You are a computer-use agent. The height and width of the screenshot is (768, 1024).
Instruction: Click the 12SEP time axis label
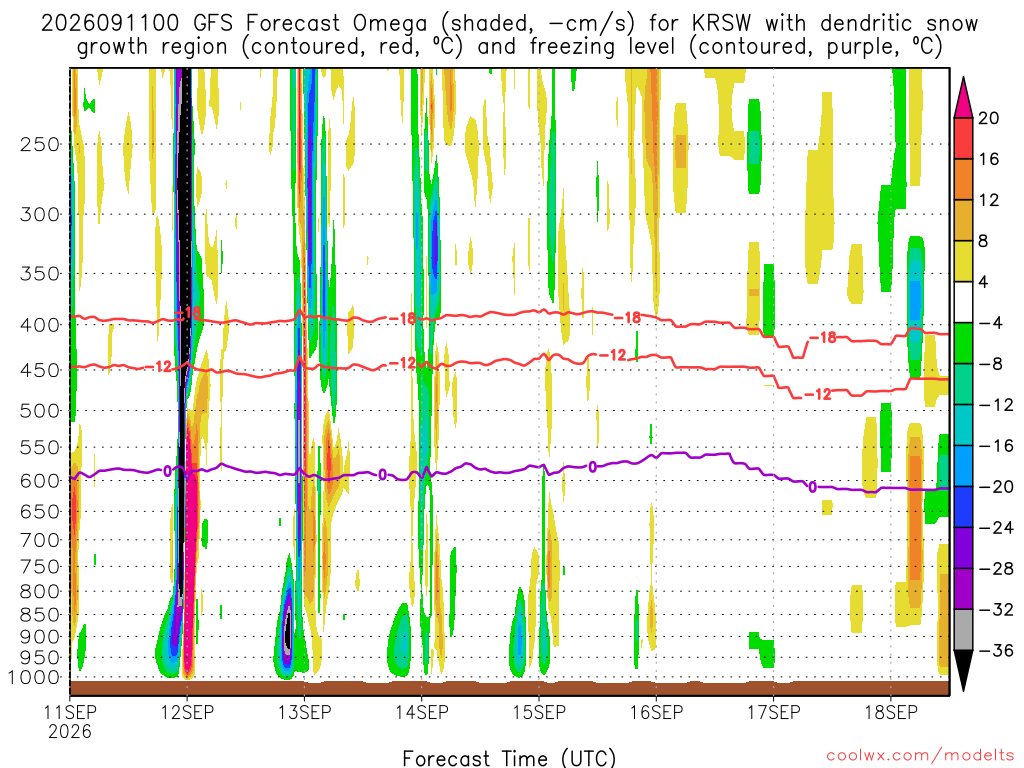tap(187, 712)
